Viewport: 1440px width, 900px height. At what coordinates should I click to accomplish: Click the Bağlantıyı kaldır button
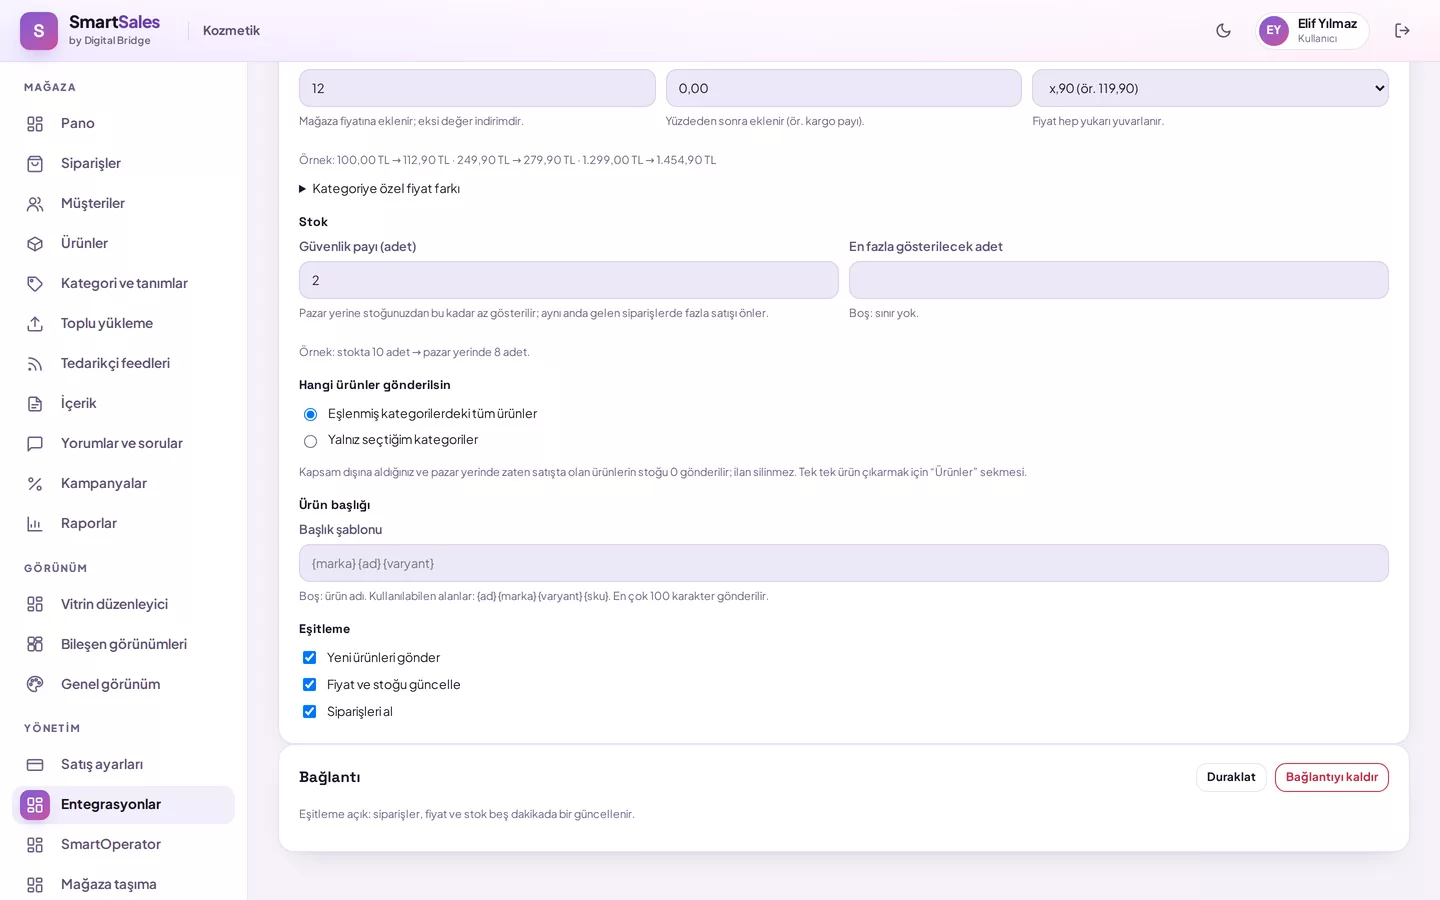click(1331, 777)
